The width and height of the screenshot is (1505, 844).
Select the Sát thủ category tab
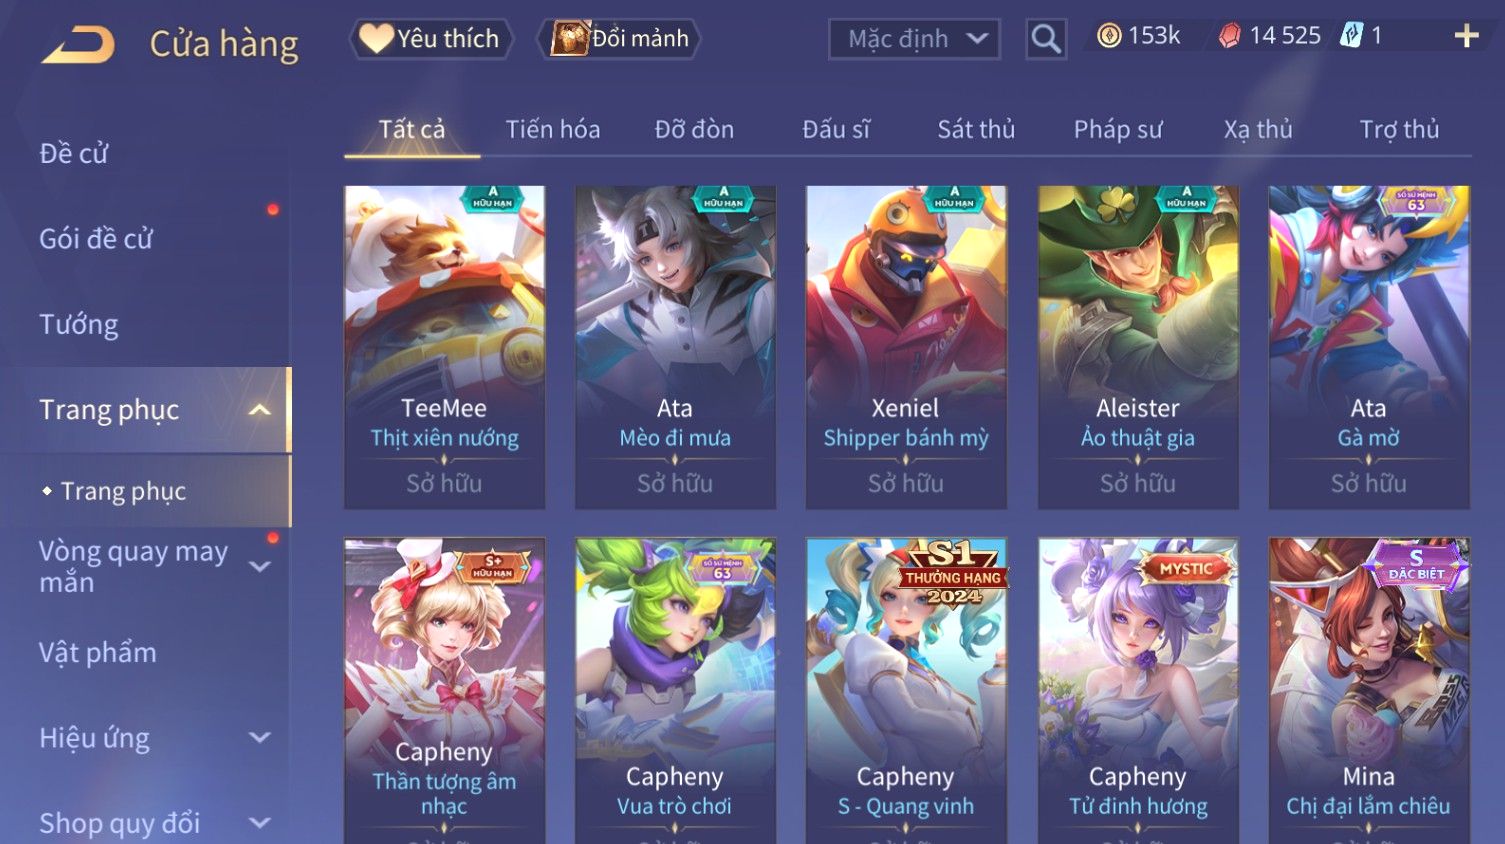point(976,130)
